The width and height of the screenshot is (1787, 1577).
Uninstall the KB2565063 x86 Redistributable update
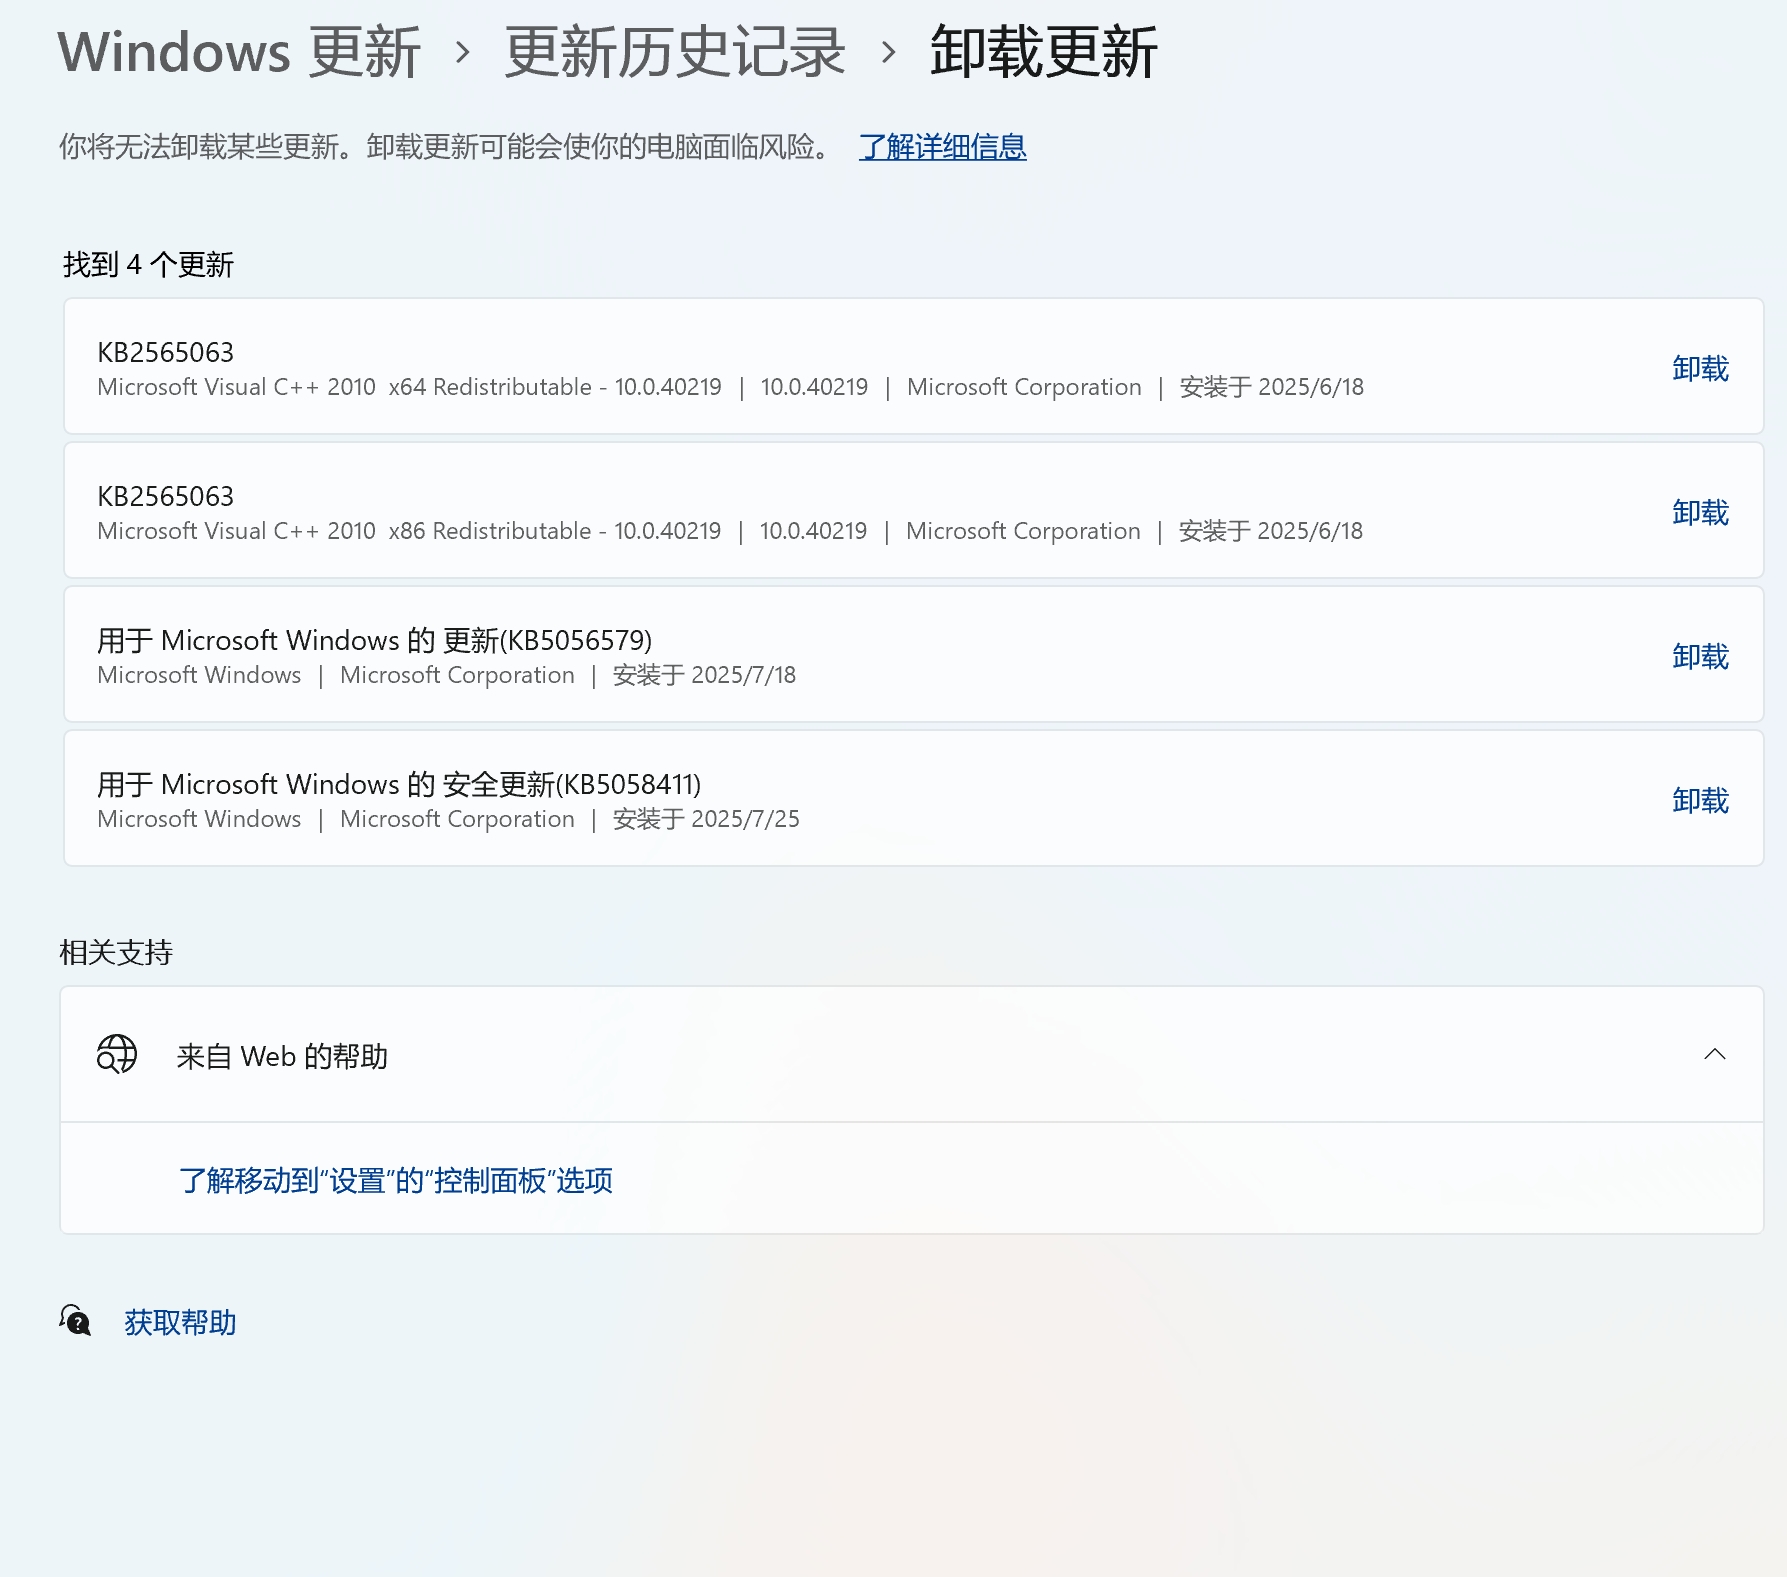tap(1698, 512)
